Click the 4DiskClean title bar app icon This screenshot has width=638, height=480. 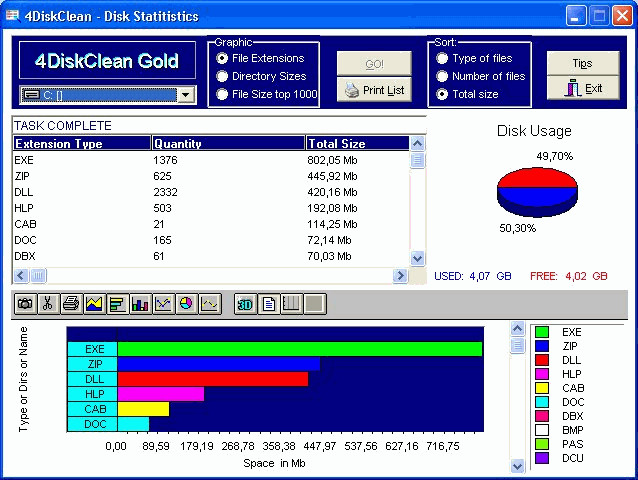click(12, 16)
